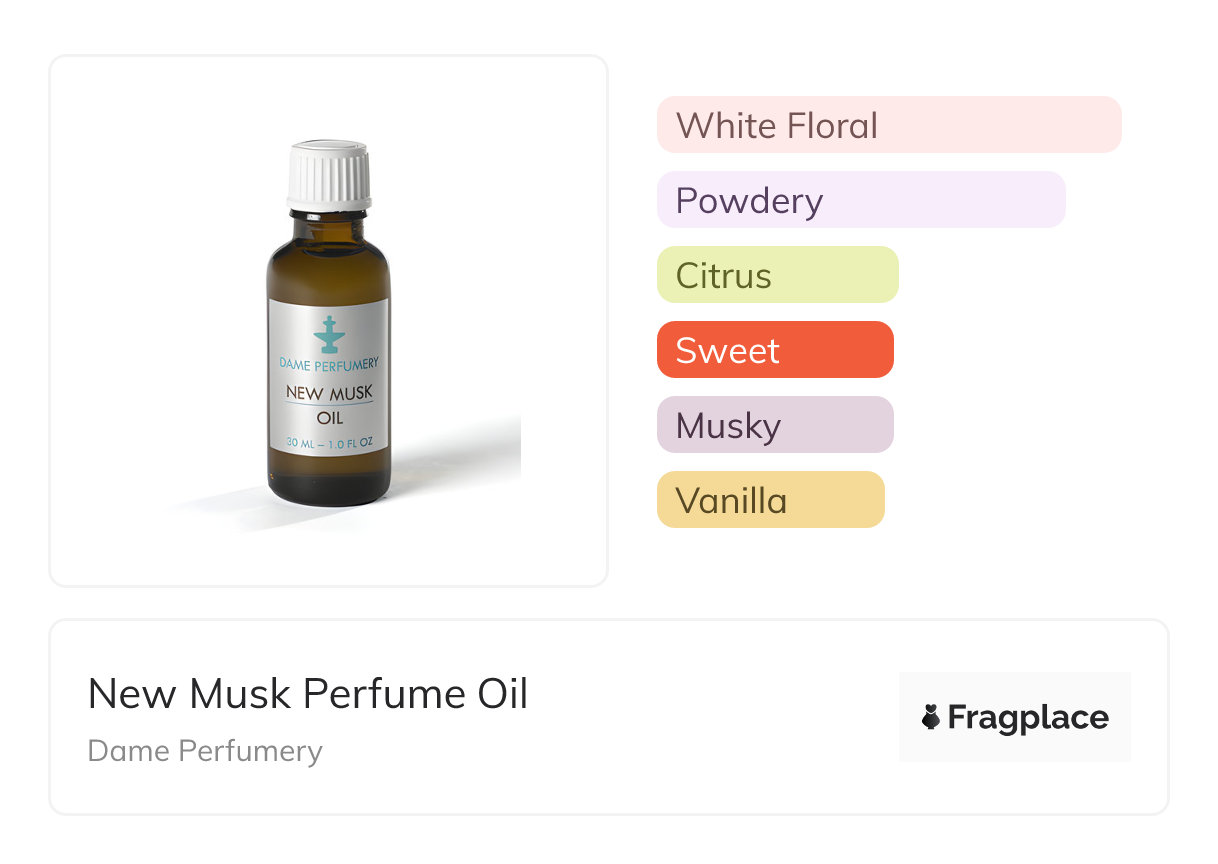
Task: Click the Fragplace wordmark text
Action: (1028, 718)
